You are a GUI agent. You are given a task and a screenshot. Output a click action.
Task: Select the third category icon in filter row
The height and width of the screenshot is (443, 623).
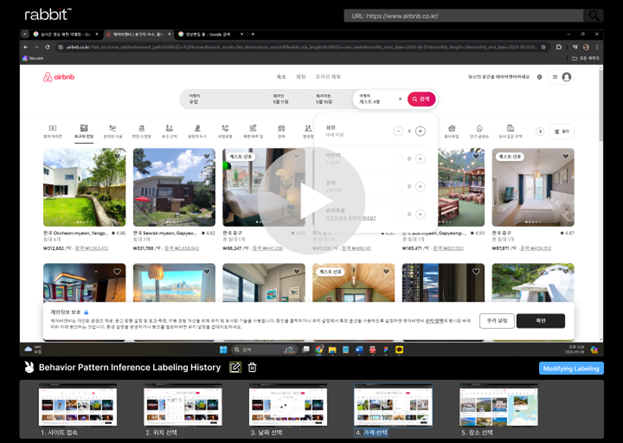[113, 131]
